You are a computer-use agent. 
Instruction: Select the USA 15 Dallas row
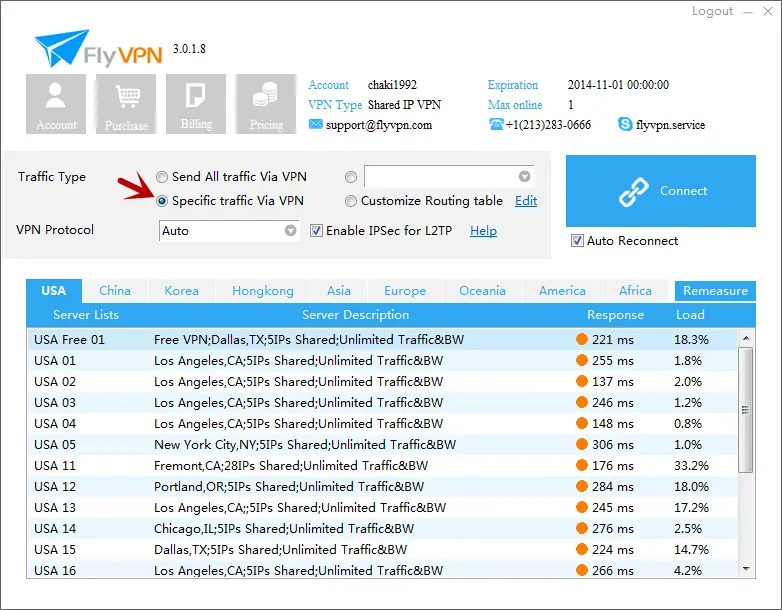[x=382, y=549]
